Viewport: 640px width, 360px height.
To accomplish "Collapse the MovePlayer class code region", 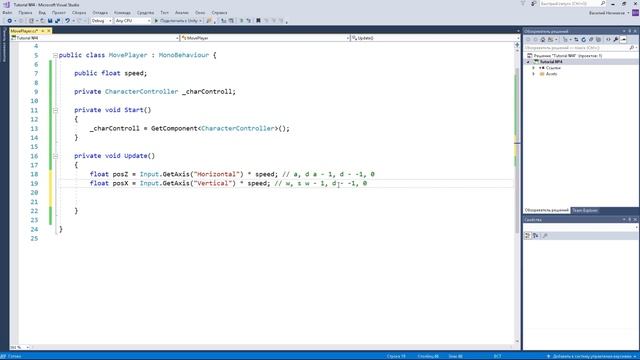I will point(55,55).
